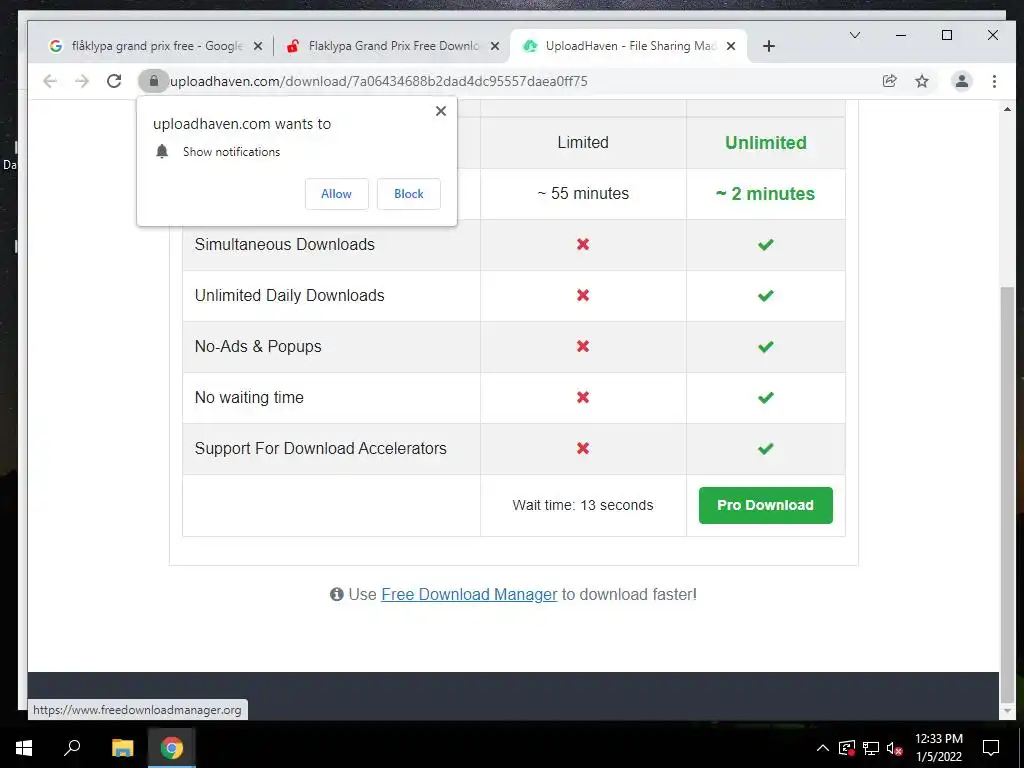Viewport: 1024px width, 768px height.
Task: Open the Free Download Manager link
Action: [469, 594]
